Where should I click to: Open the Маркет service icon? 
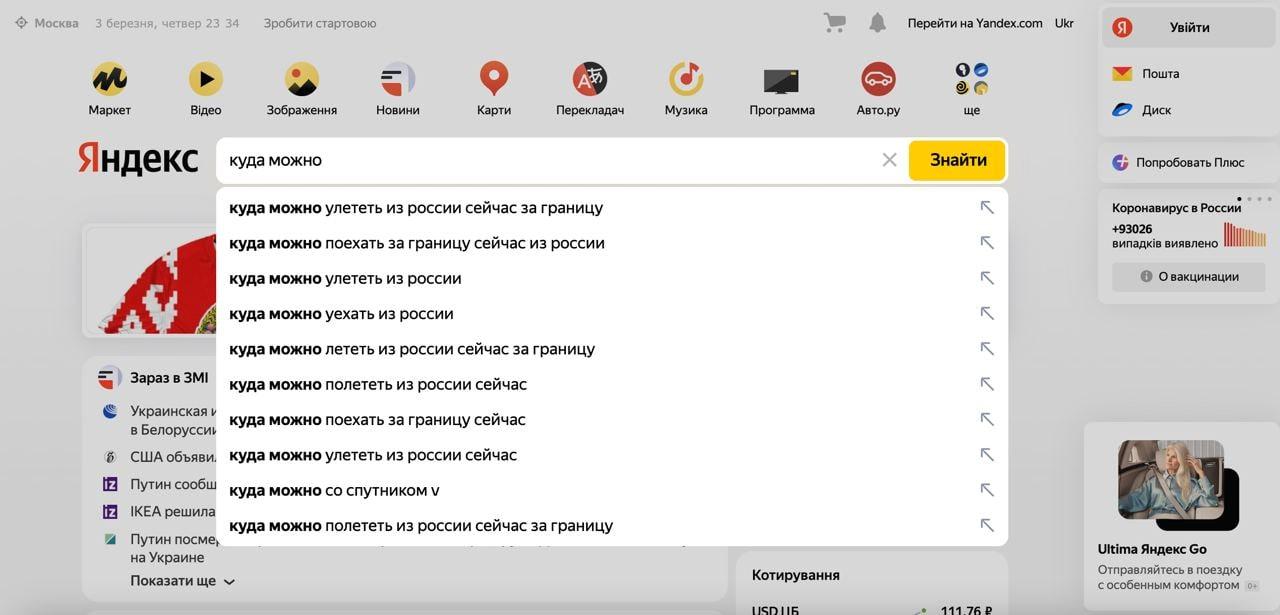coord(109,79)
